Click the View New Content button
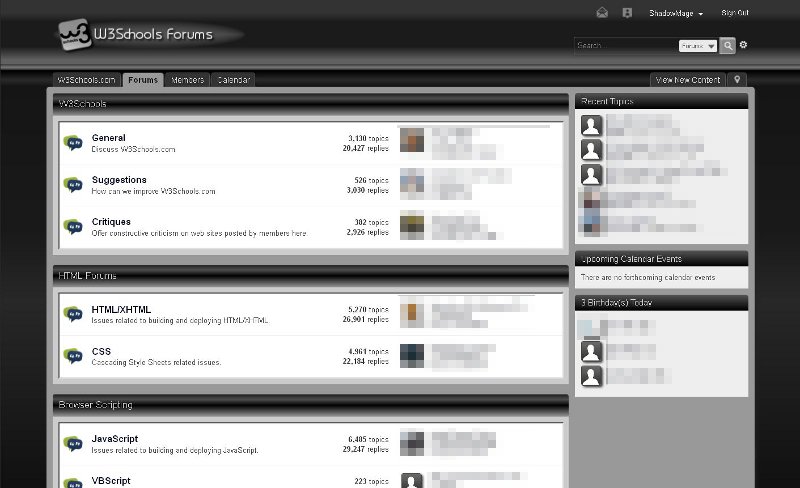The image size is (800, 488). [688, 80]
